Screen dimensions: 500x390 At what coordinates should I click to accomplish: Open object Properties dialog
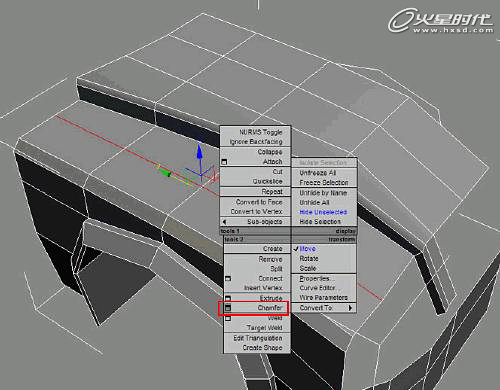click(315, 278)
